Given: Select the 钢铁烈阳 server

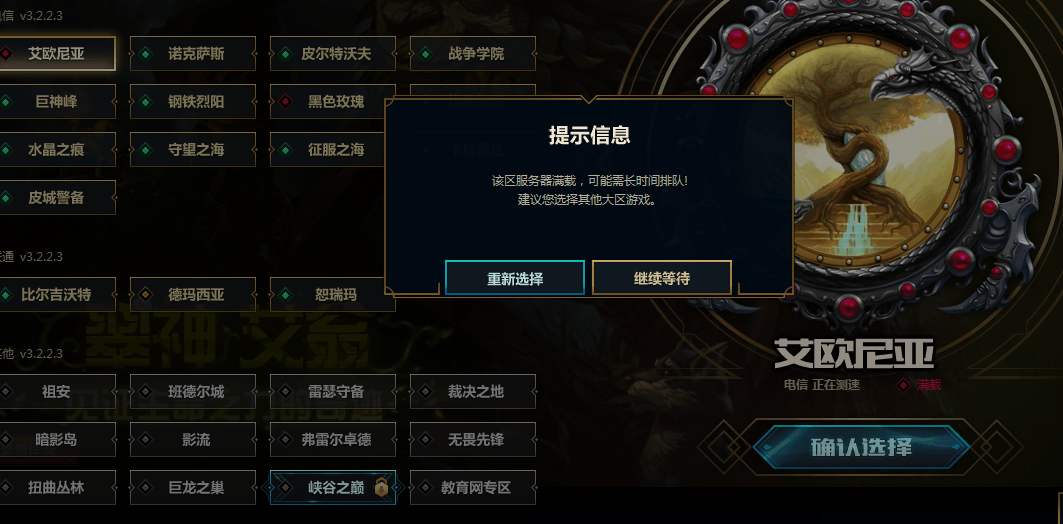Looking at the screenshot, I should (x=193, y=102).
